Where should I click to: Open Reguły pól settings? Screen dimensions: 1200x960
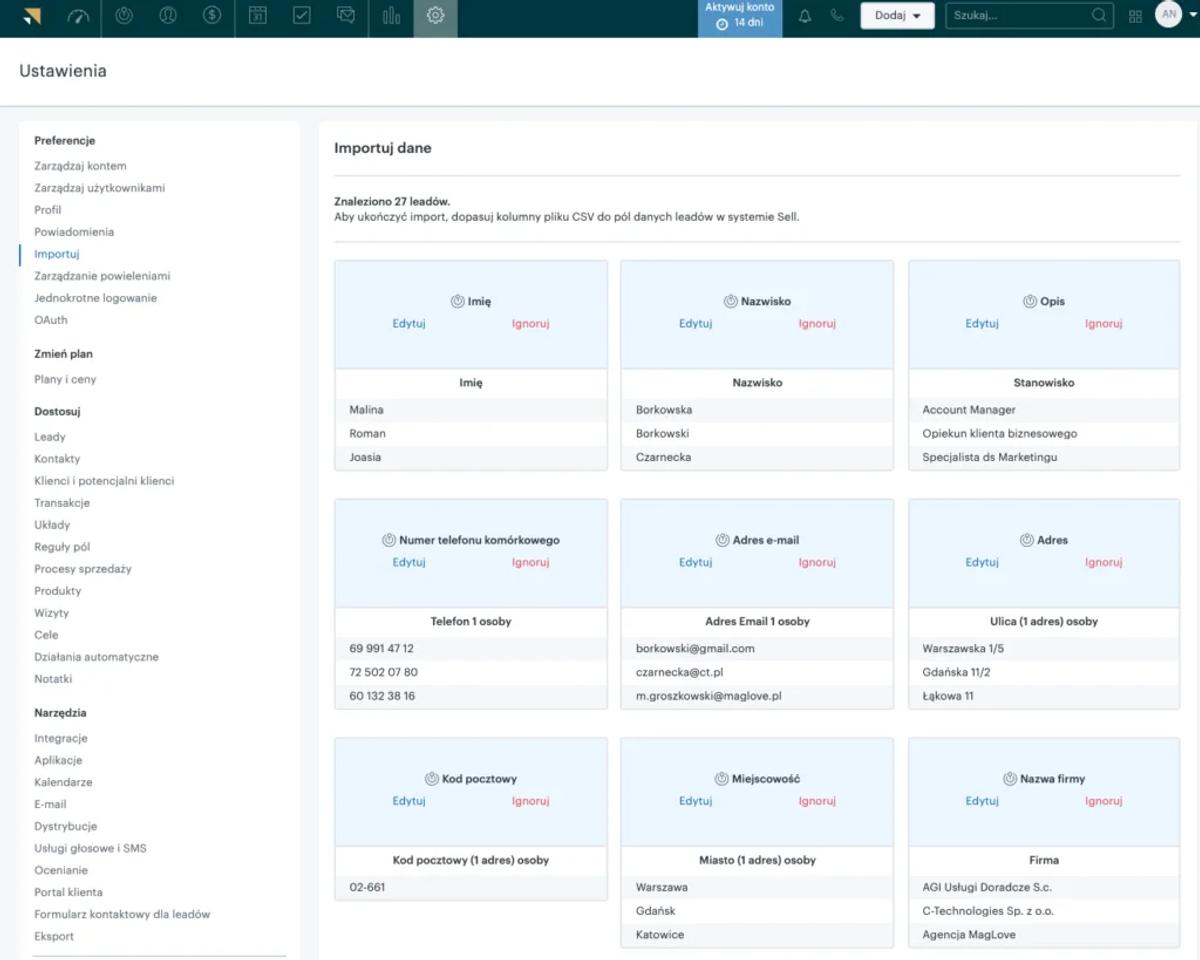pyautogui.click(x=62, y=547)
